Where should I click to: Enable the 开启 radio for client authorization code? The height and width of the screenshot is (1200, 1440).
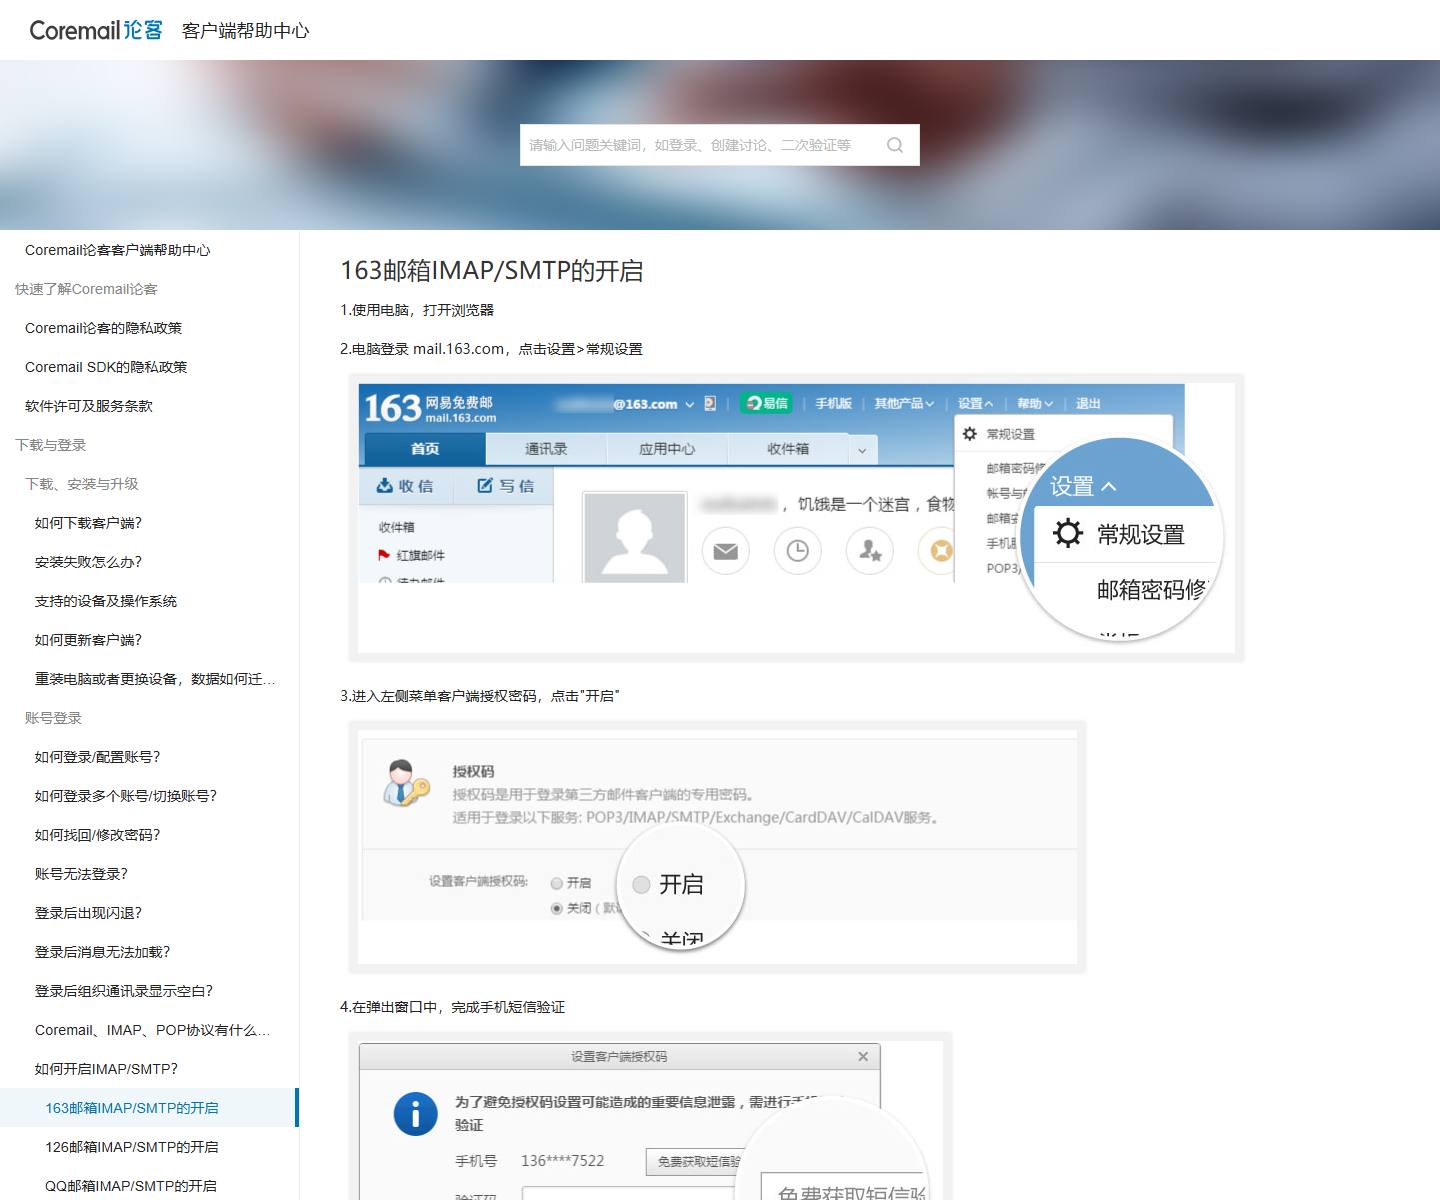(555, 884)
